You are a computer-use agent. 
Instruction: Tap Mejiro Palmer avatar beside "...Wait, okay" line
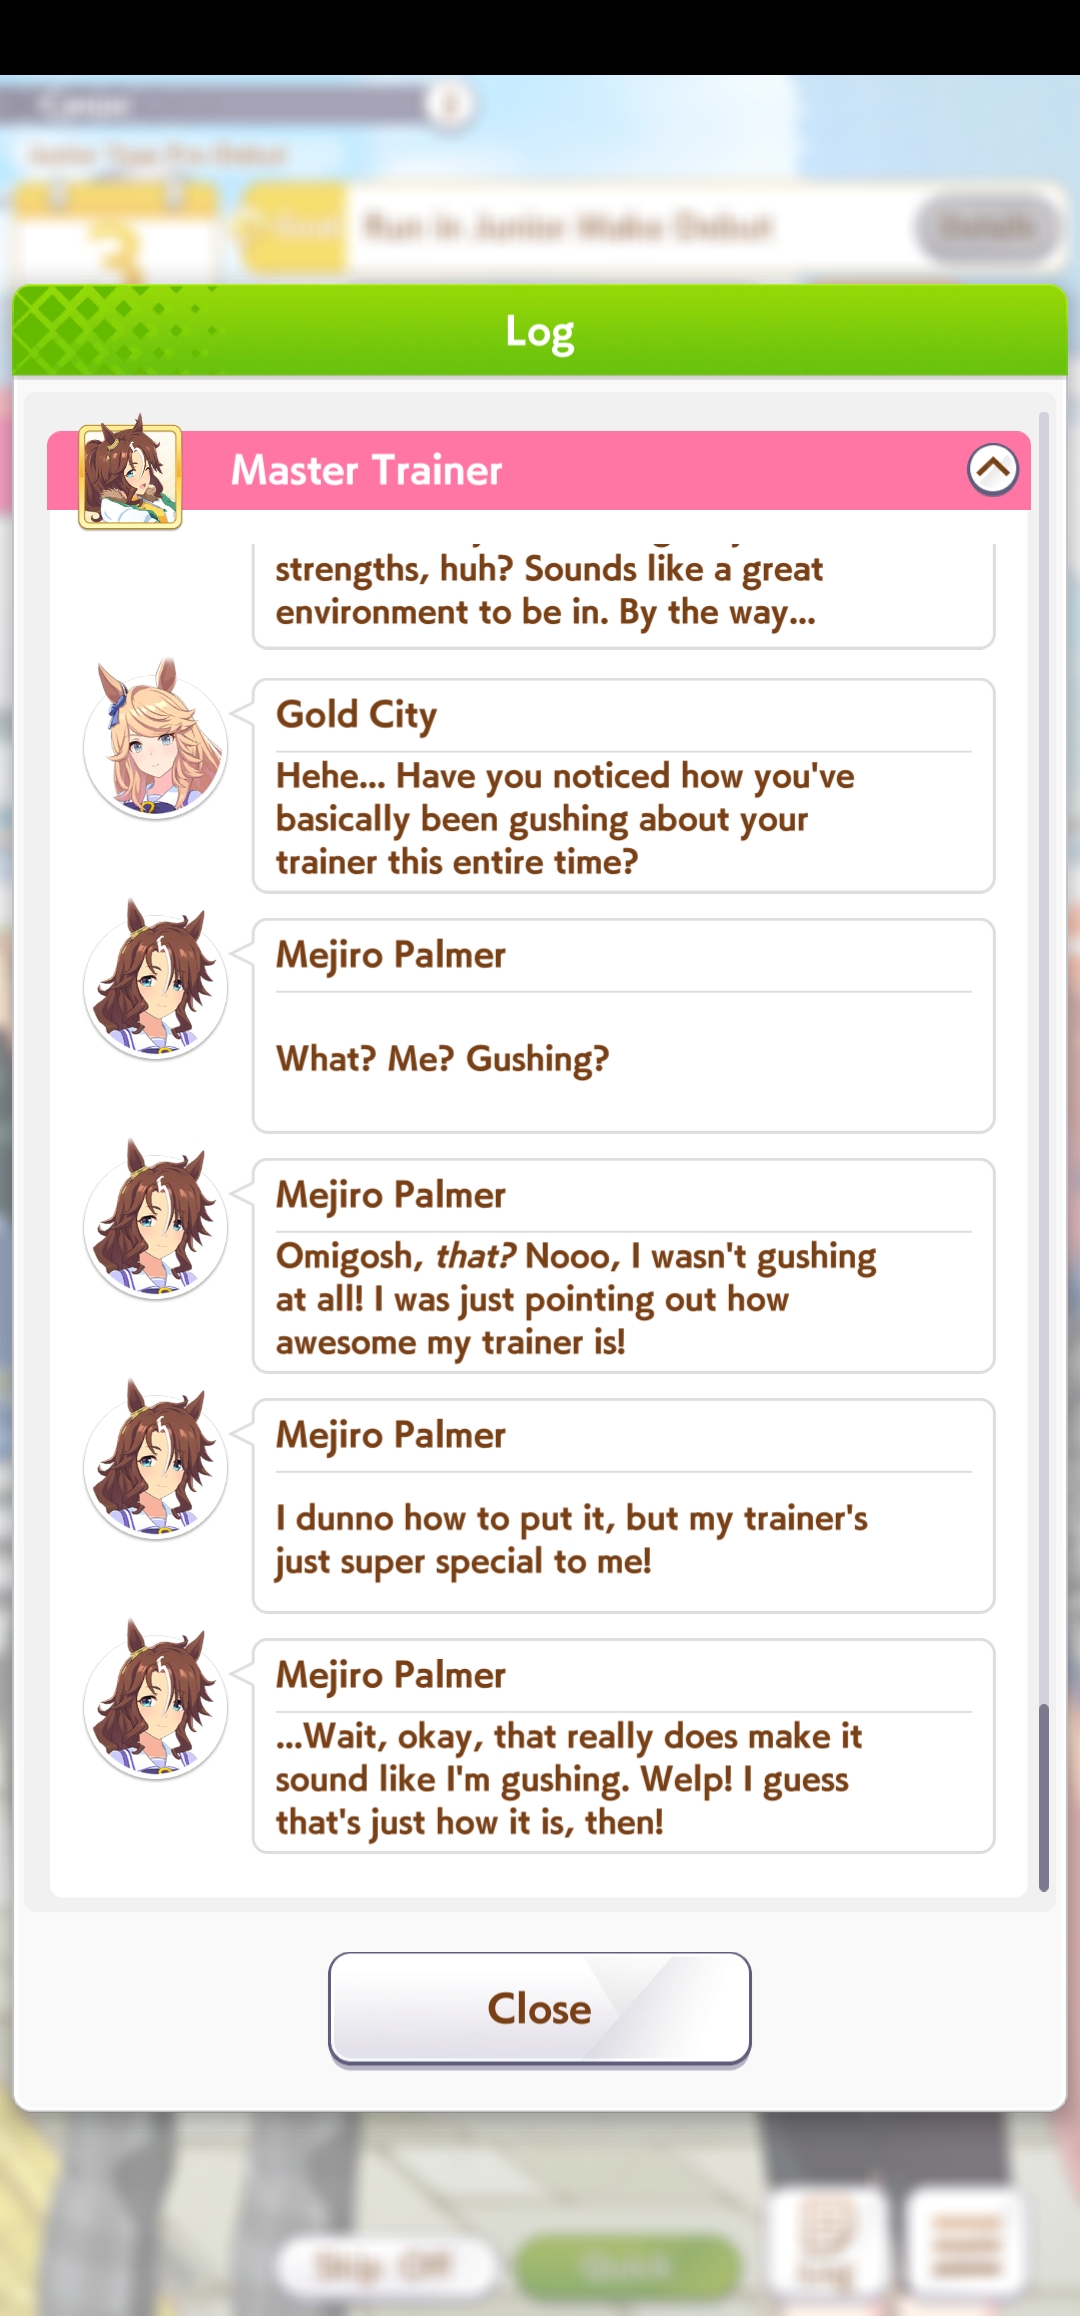coord(155,1702)
